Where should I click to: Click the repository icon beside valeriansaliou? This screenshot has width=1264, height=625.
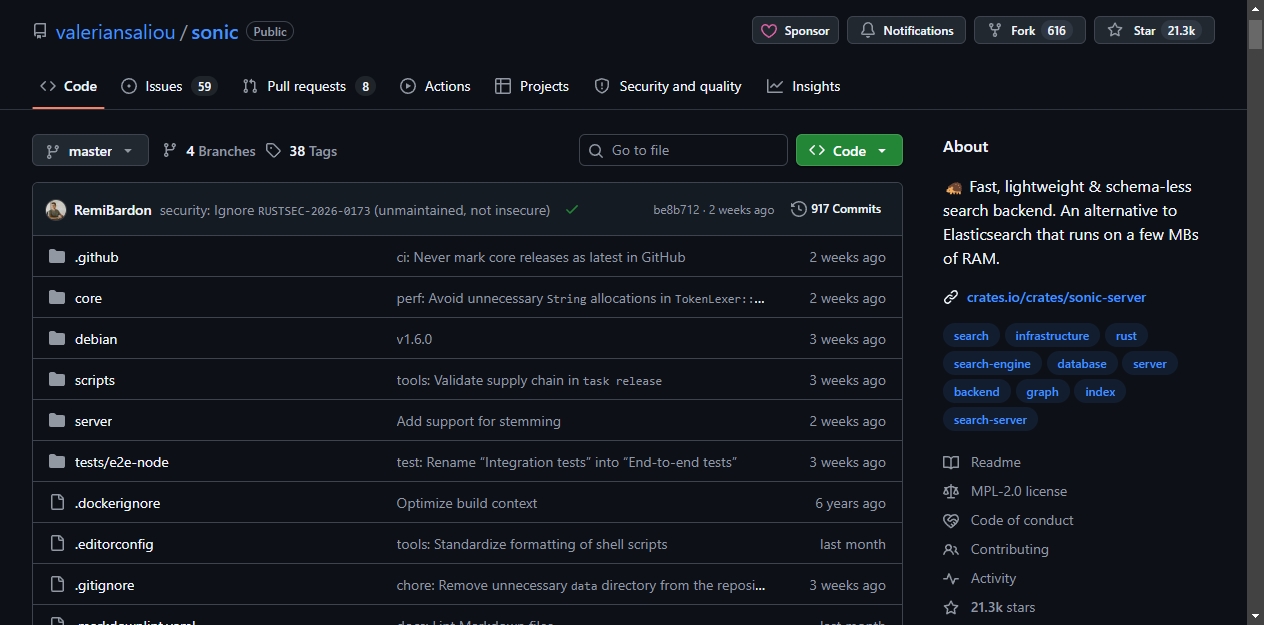40,31
